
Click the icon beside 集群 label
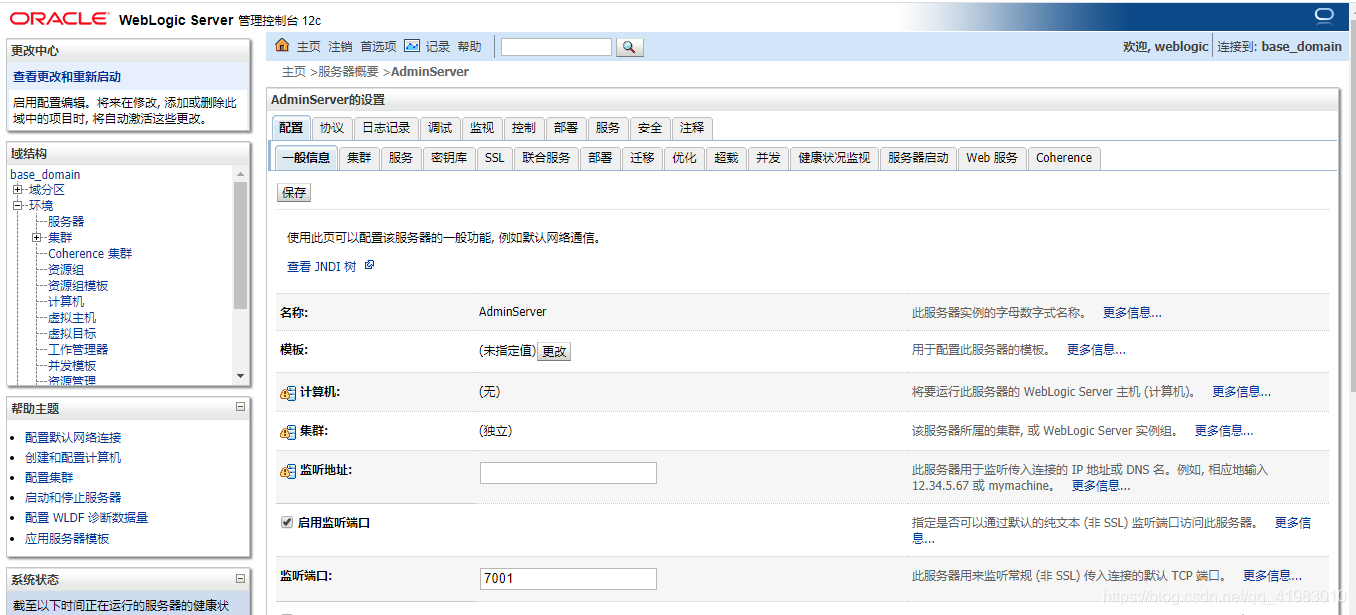(x=288, y=432)
